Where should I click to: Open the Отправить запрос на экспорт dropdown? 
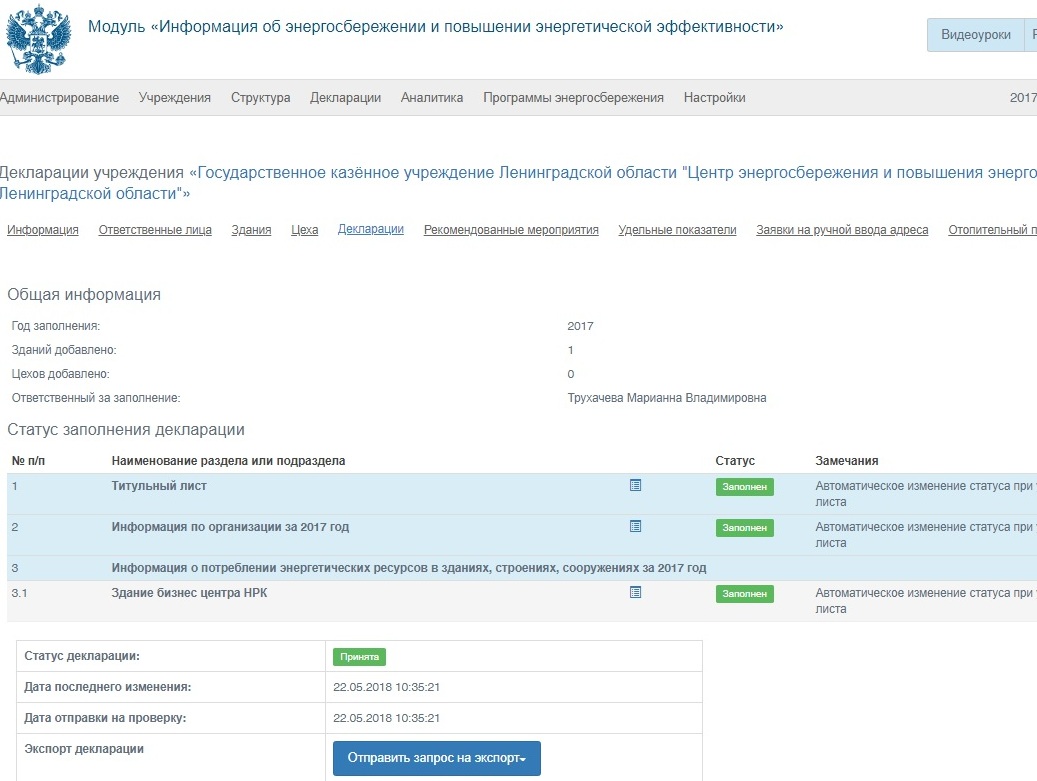[x=437, y=758]
